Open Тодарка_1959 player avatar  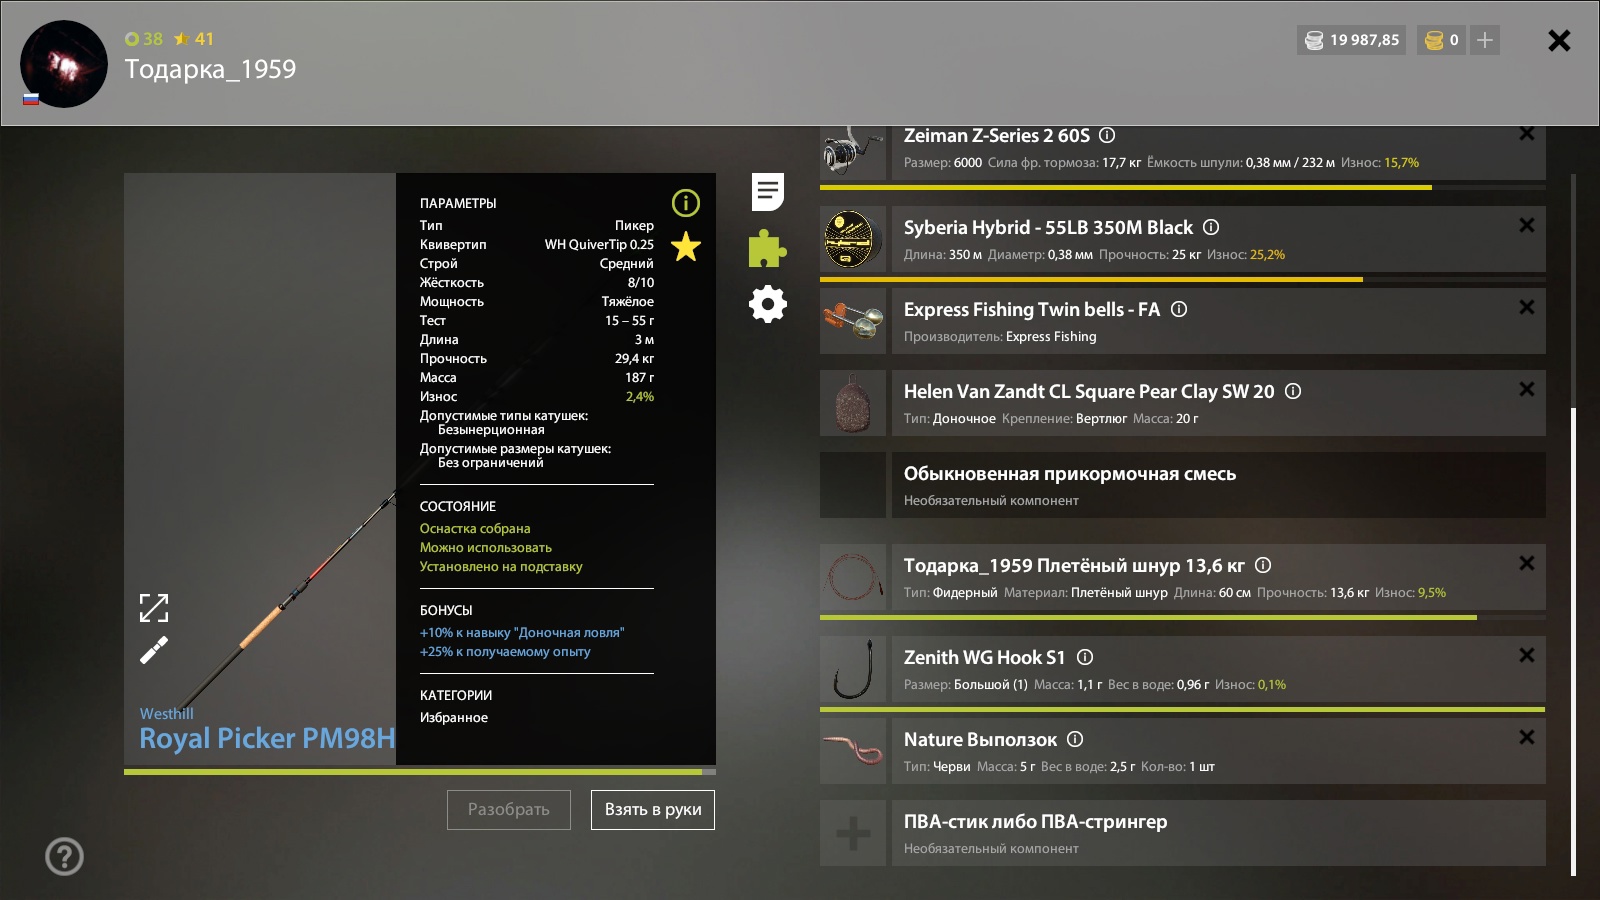point(64,64)
